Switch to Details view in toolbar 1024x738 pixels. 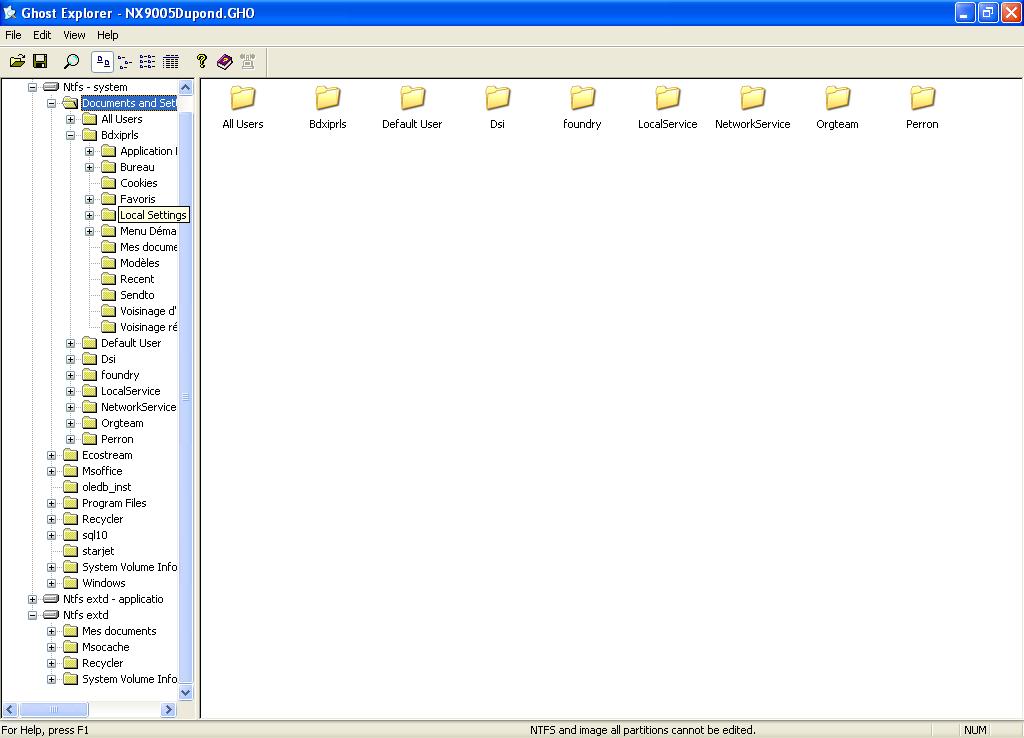[x=170, y=61]
